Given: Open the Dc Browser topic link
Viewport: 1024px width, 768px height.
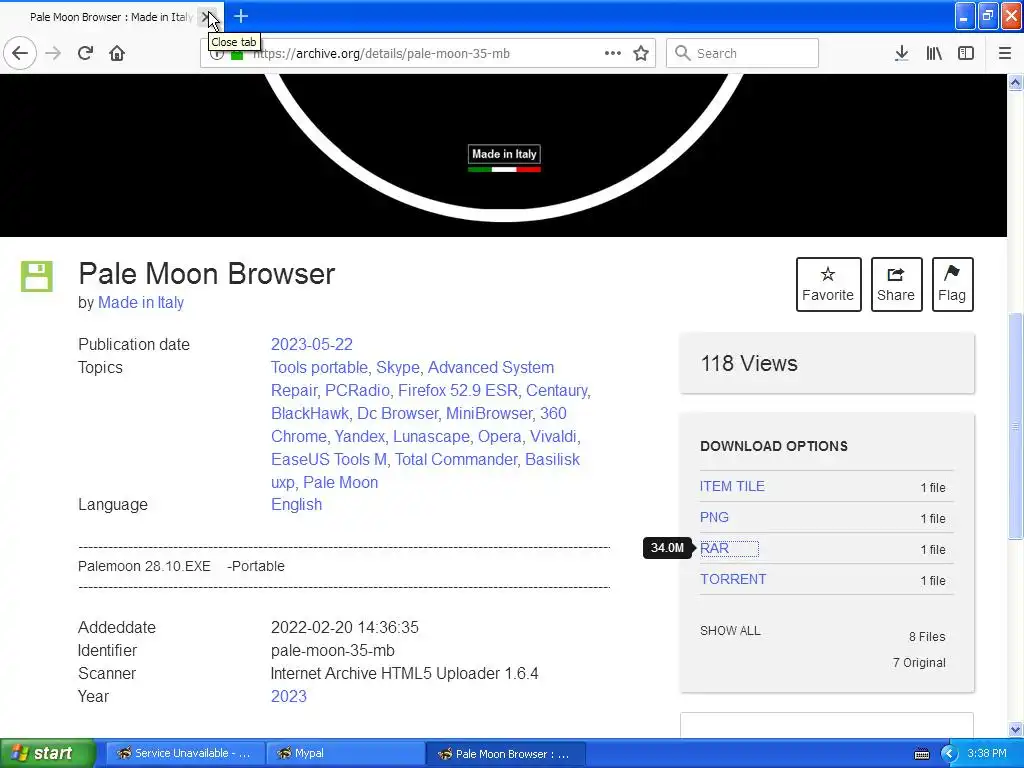Looking at the screenshot, I should pos(397,413).
